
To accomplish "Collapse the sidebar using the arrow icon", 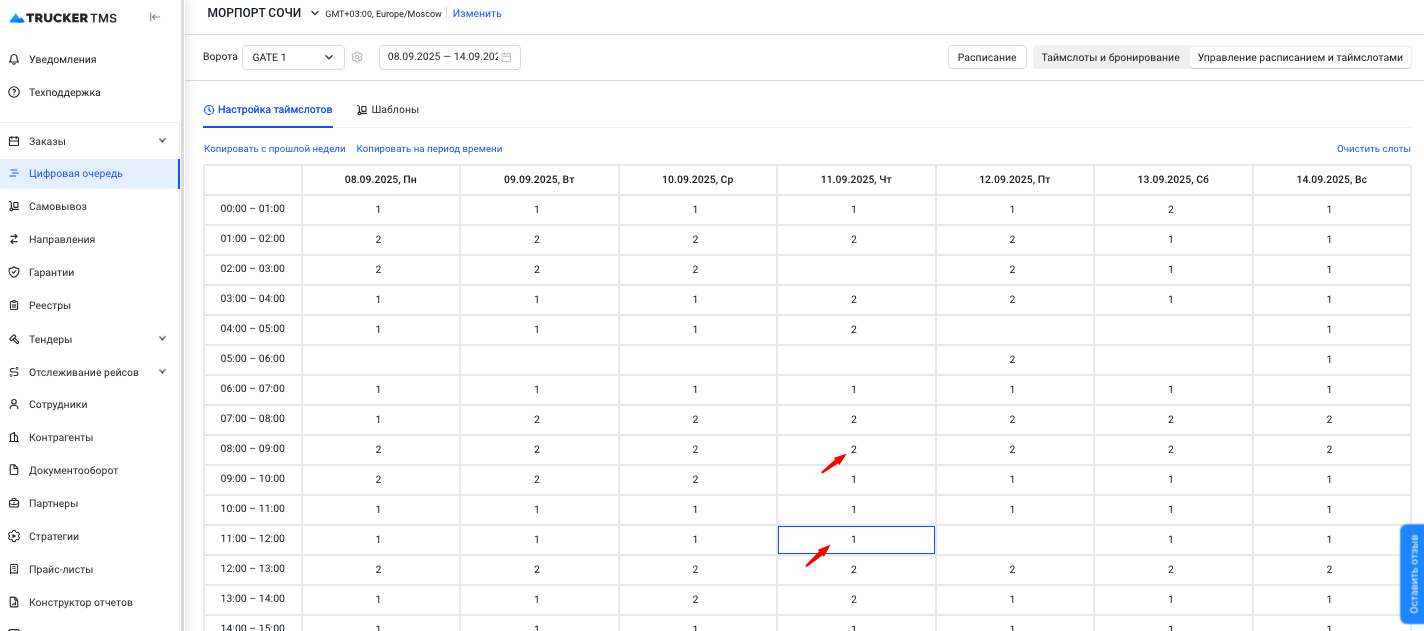I will [x=154, y=17].
